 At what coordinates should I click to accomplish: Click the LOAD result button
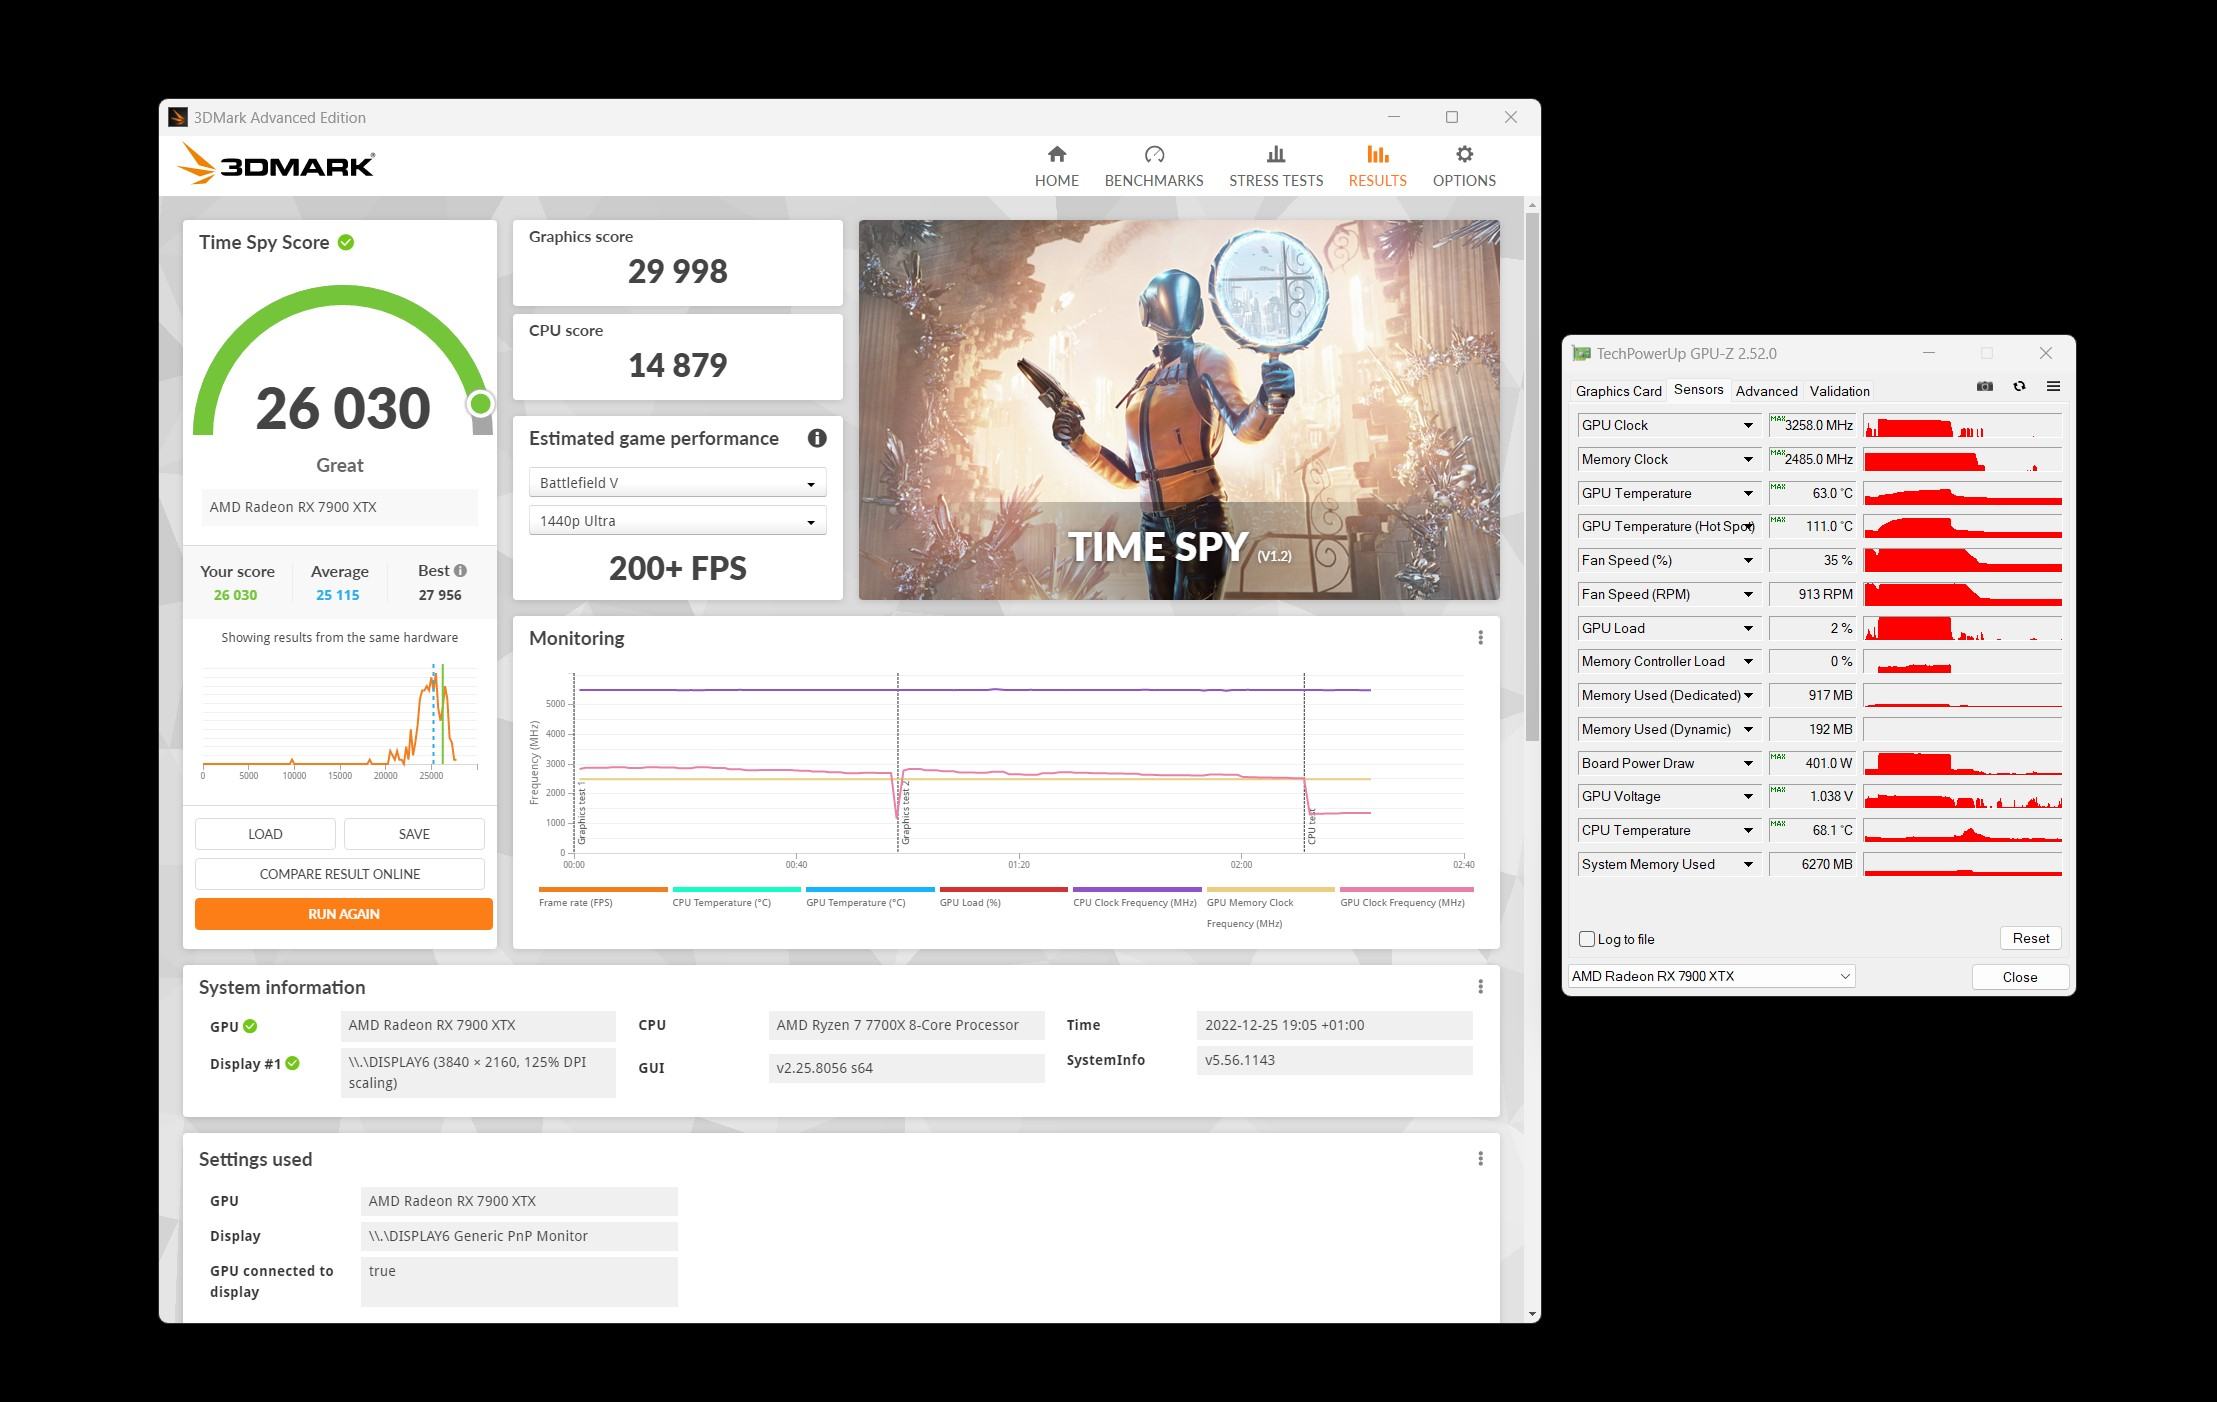(x=265, y=834)
